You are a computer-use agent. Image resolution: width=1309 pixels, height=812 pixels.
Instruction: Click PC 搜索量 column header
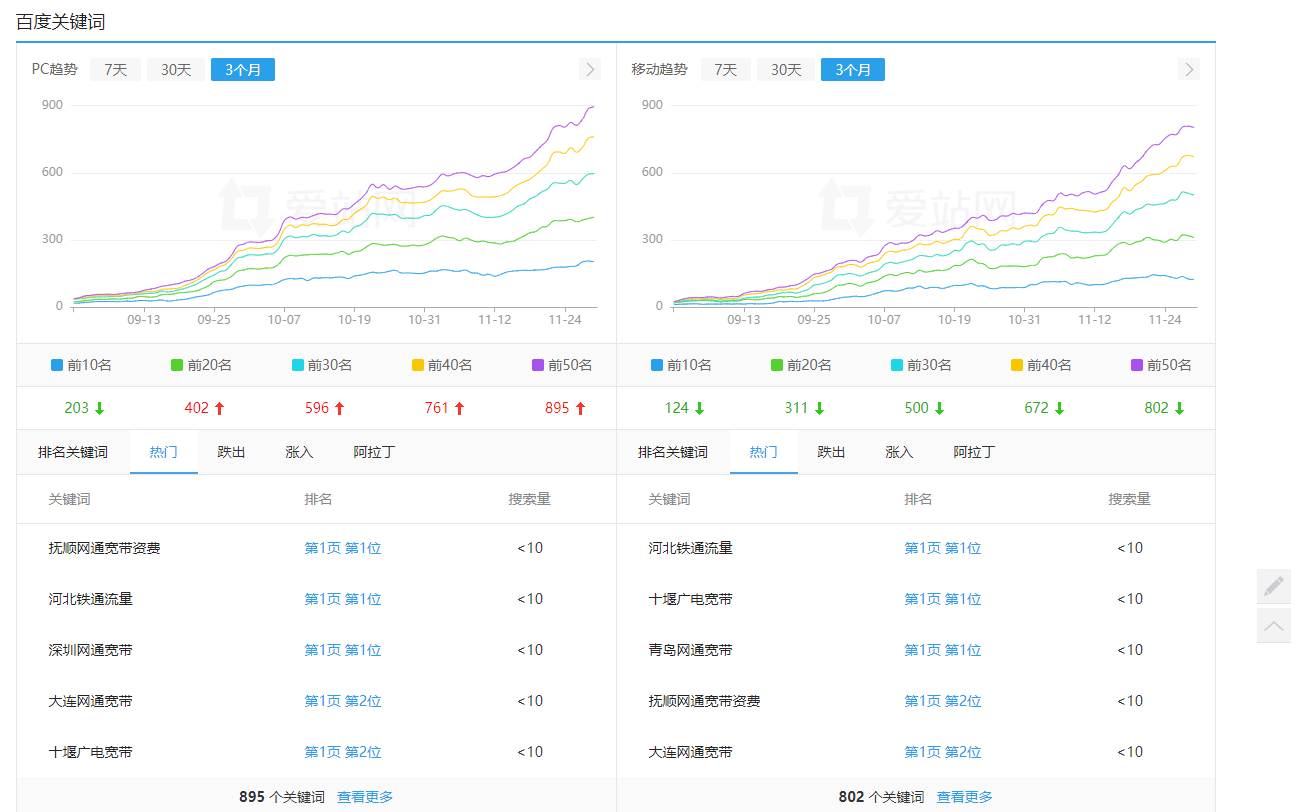coord(529,499)
